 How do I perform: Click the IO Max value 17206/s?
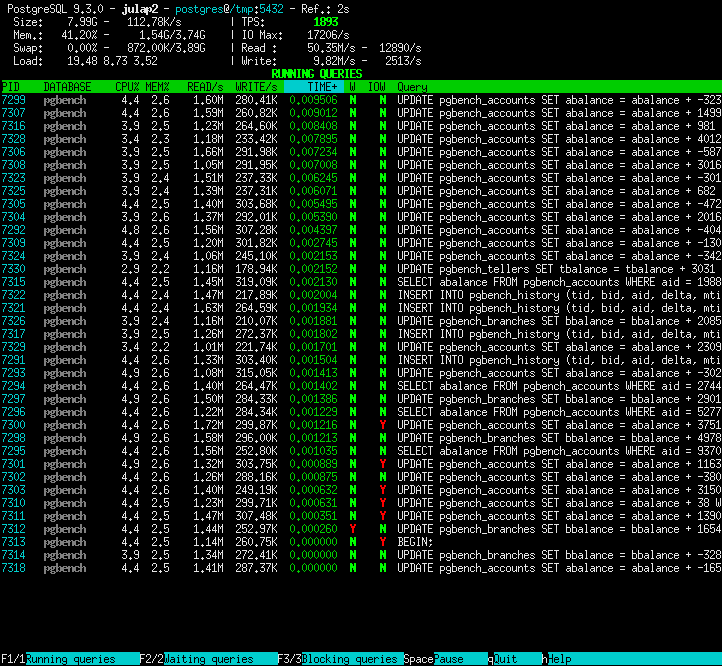328,35
